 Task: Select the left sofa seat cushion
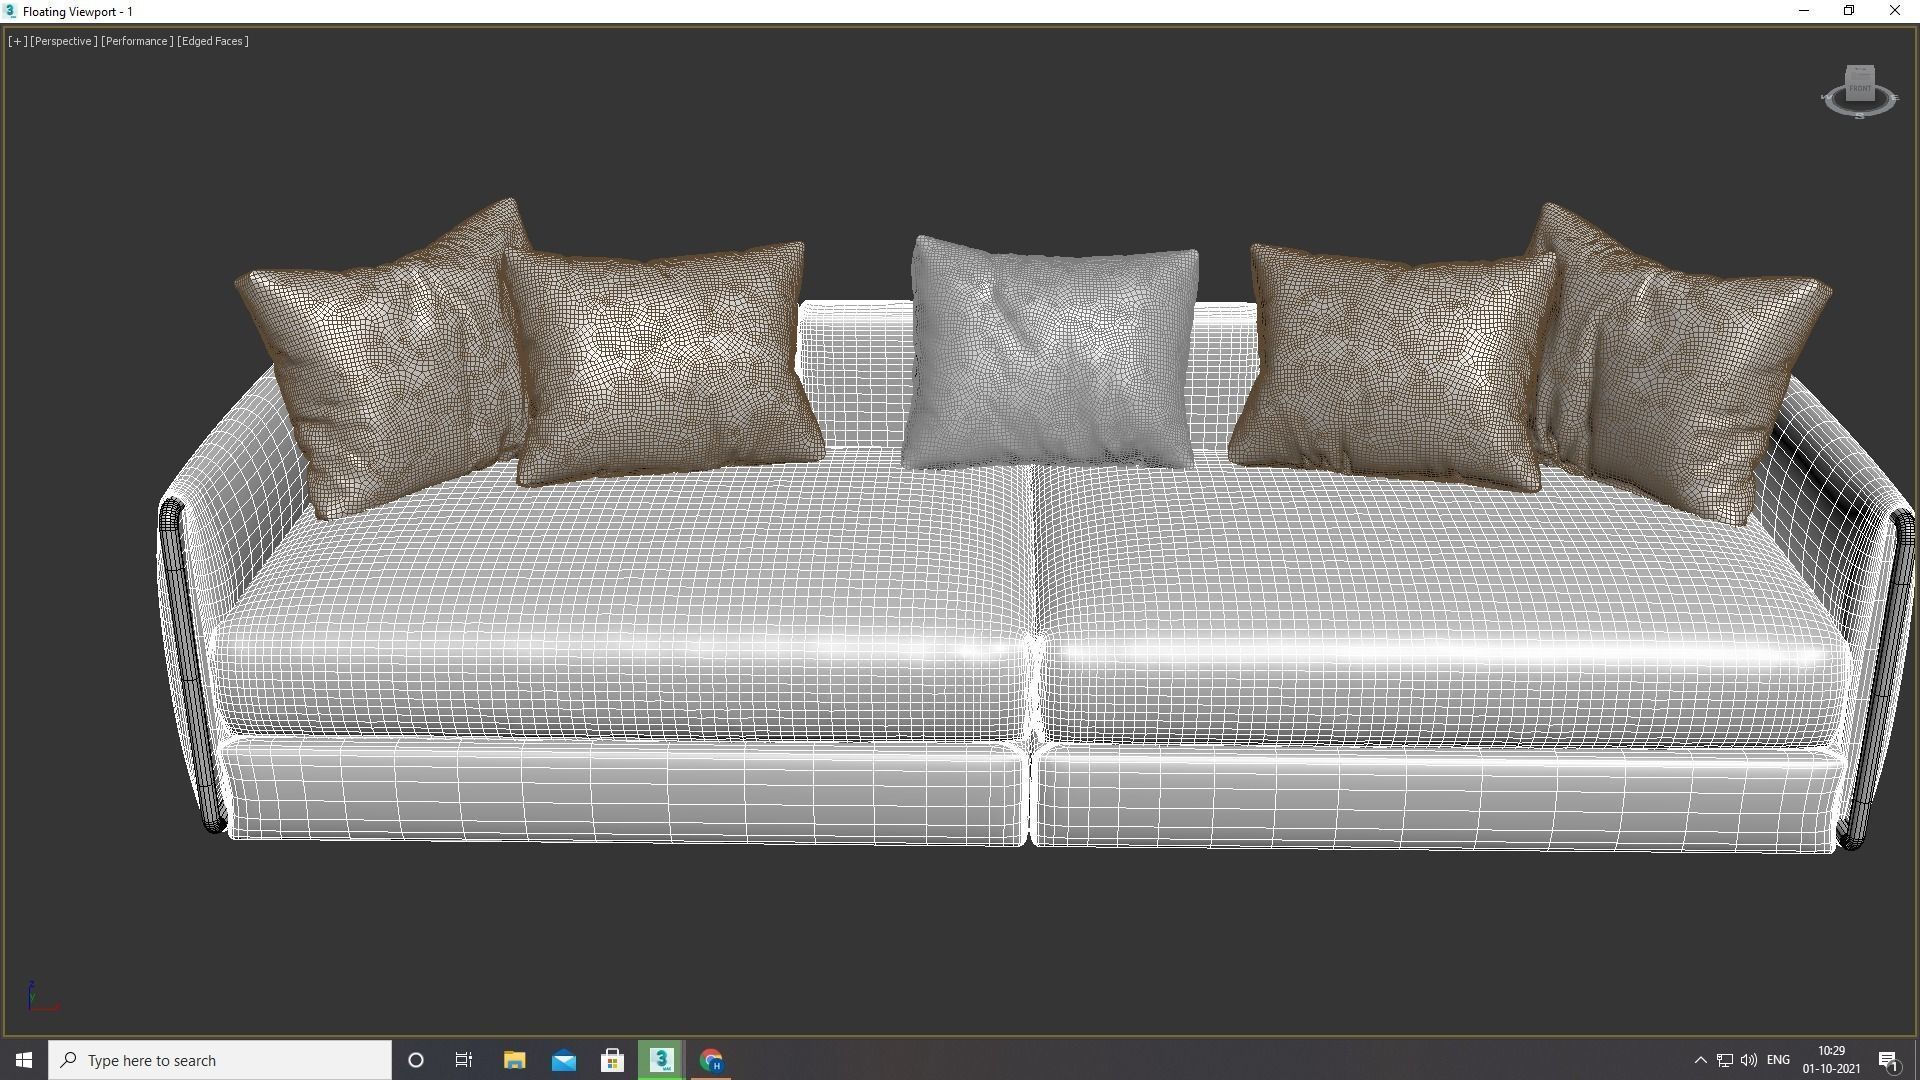coord(620,600)
